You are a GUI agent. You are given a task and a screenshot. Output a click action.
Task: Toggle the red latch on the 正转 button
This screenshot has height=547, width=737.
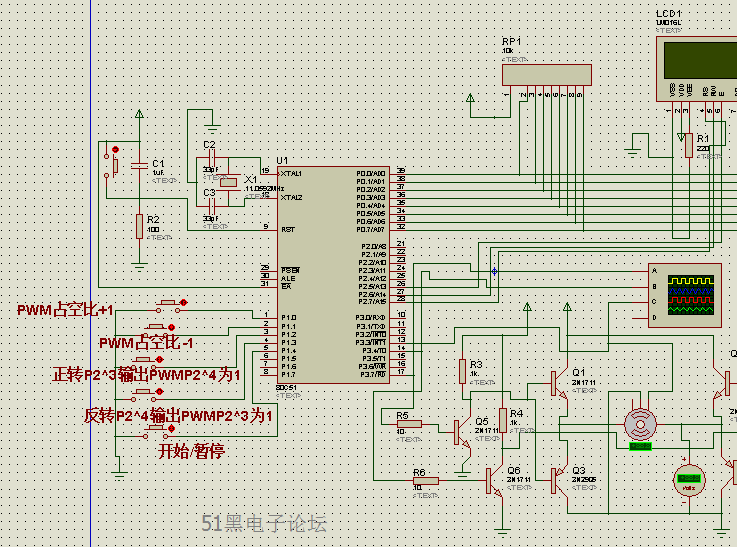point(159,359)
